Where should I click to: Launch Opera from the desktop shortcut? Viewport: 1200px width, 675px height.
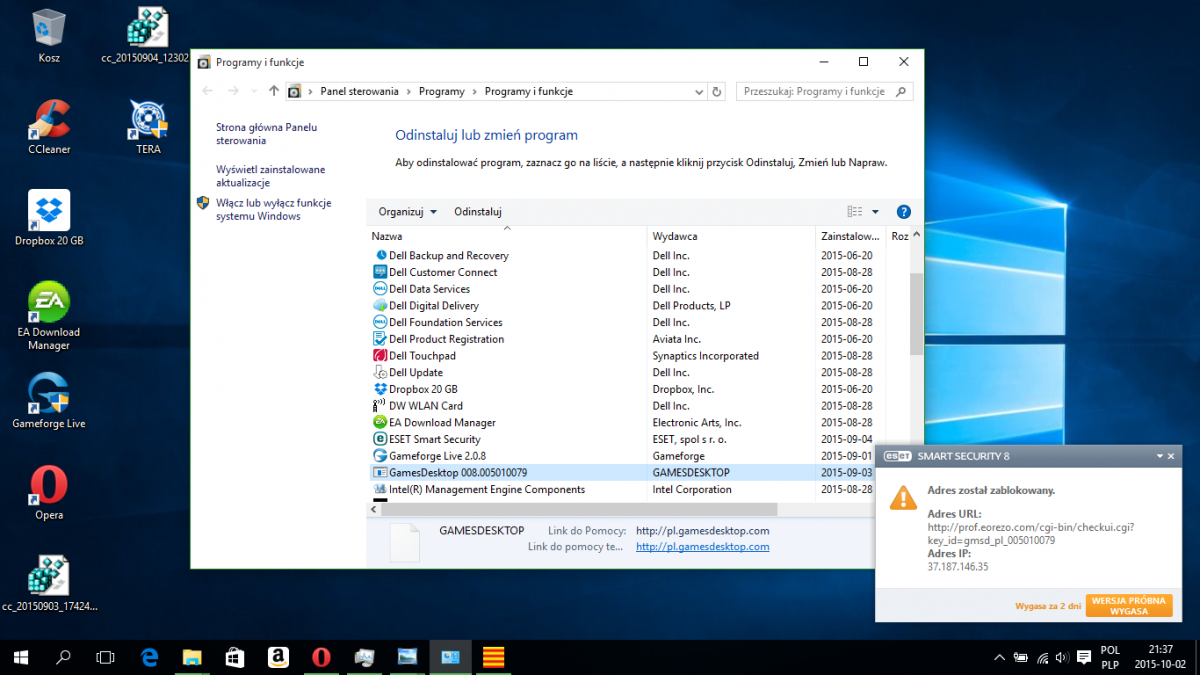[x=49, y=492]
